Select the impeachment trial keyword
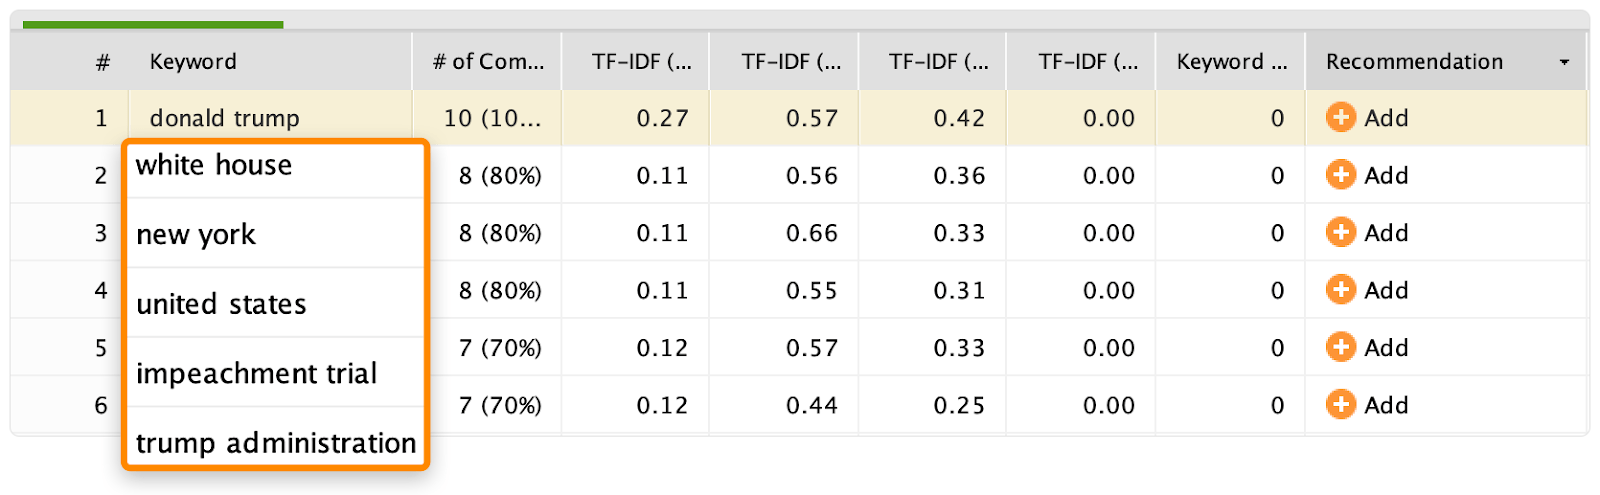1600x495 pixels. (256, 374)
